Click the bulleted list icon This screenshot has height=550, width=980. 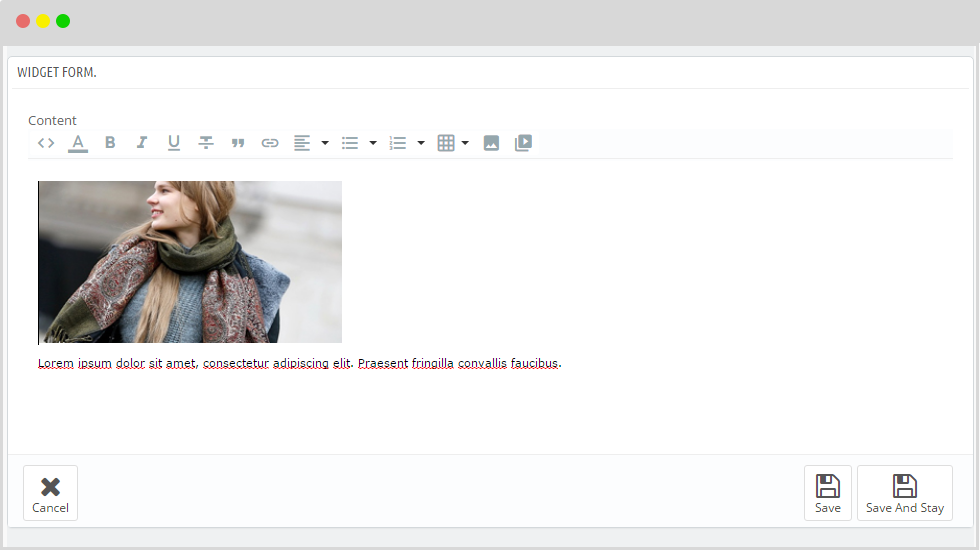[x=350, y=143]
